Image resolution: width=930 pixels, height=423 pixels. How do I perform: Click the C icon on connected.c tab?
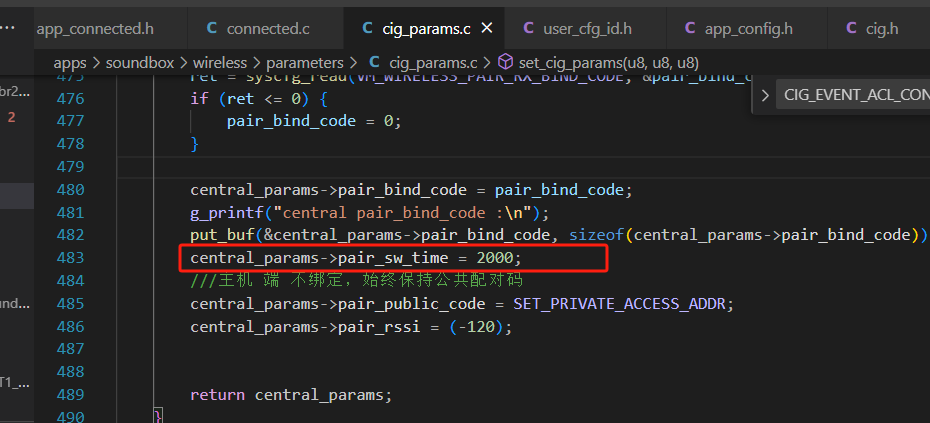[x=212, y=28]
